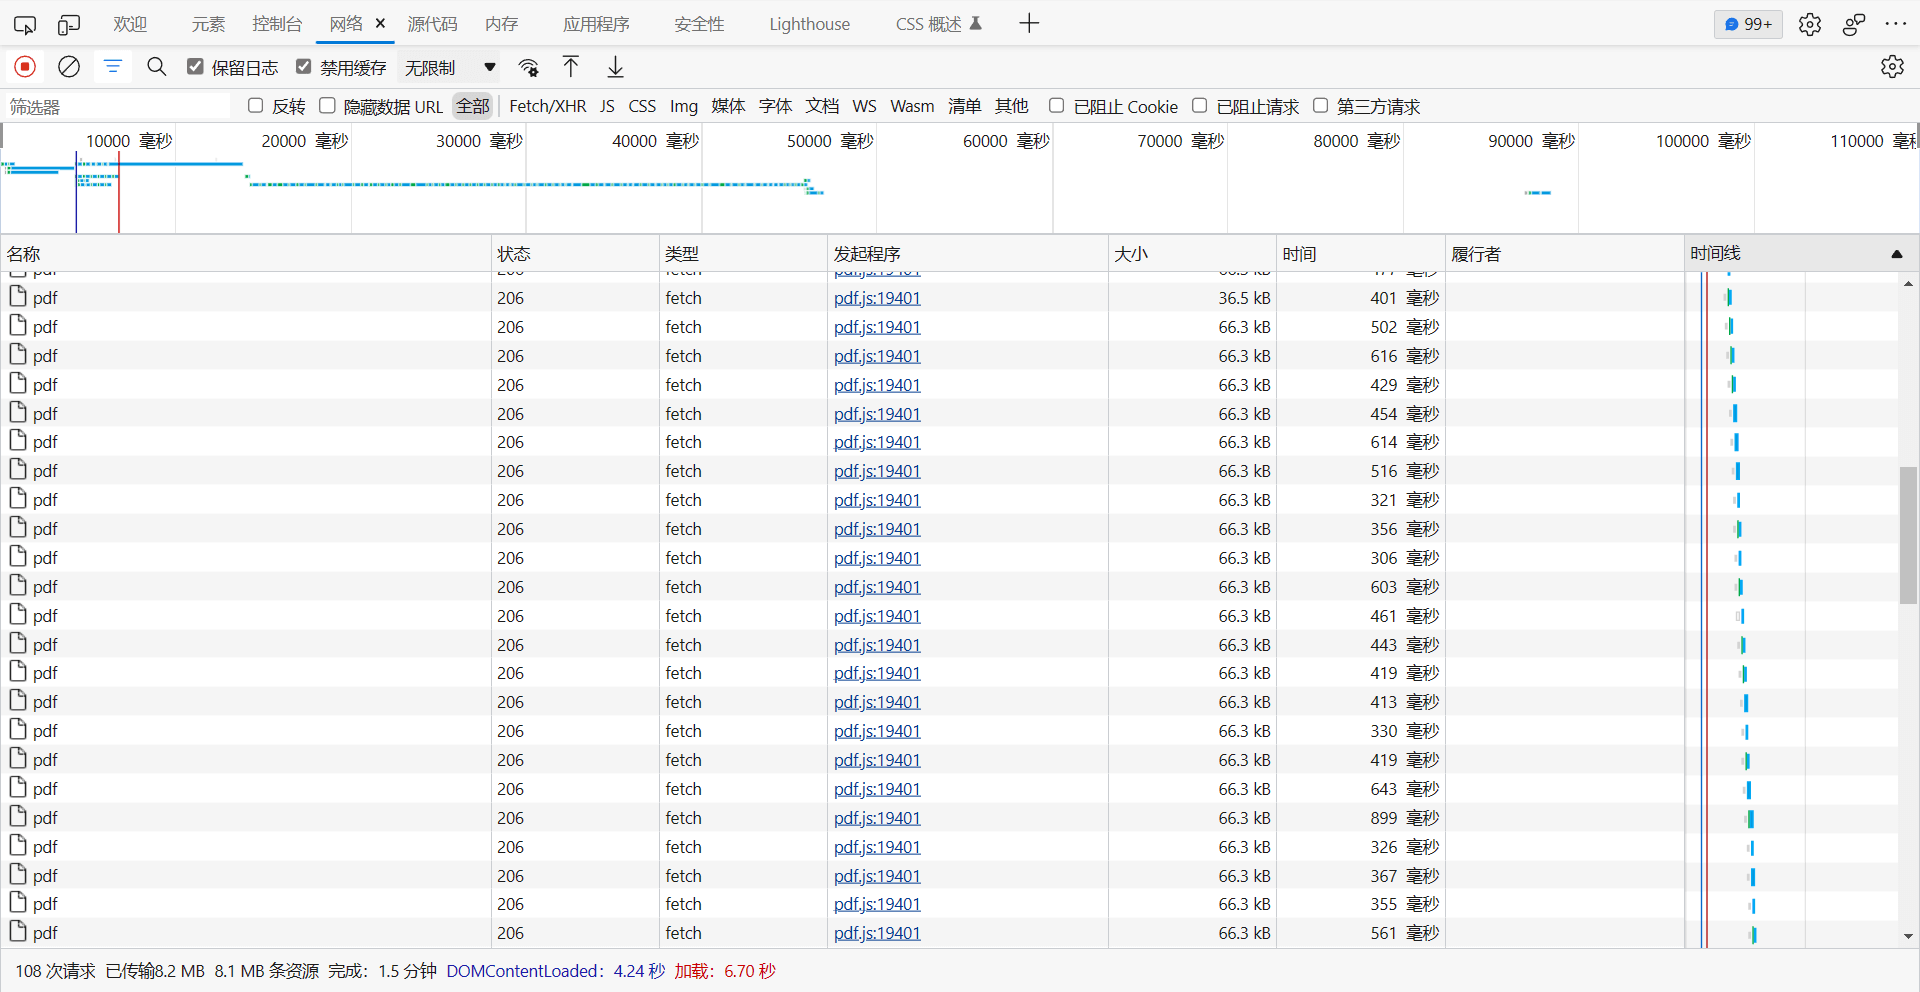The image size is (1920, 992).
Task: Switch to the Lighthouse tab
Action: tap(809, 24)
